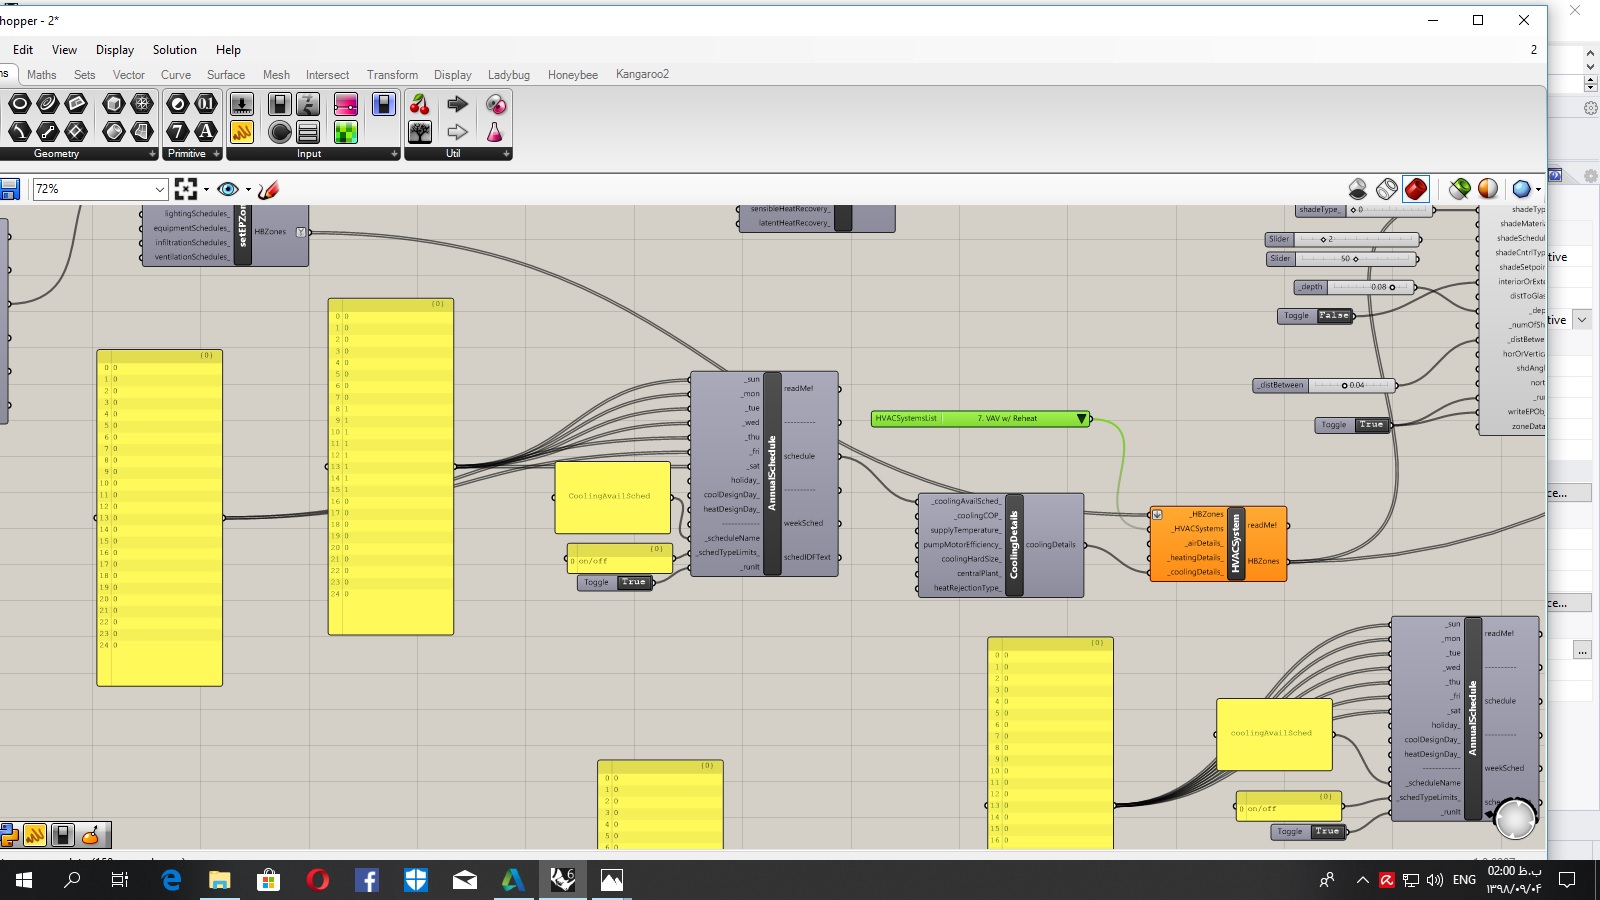The image size is (1600, 900).
Task: Open the Solution menu
Action: [x=174, y=50]
